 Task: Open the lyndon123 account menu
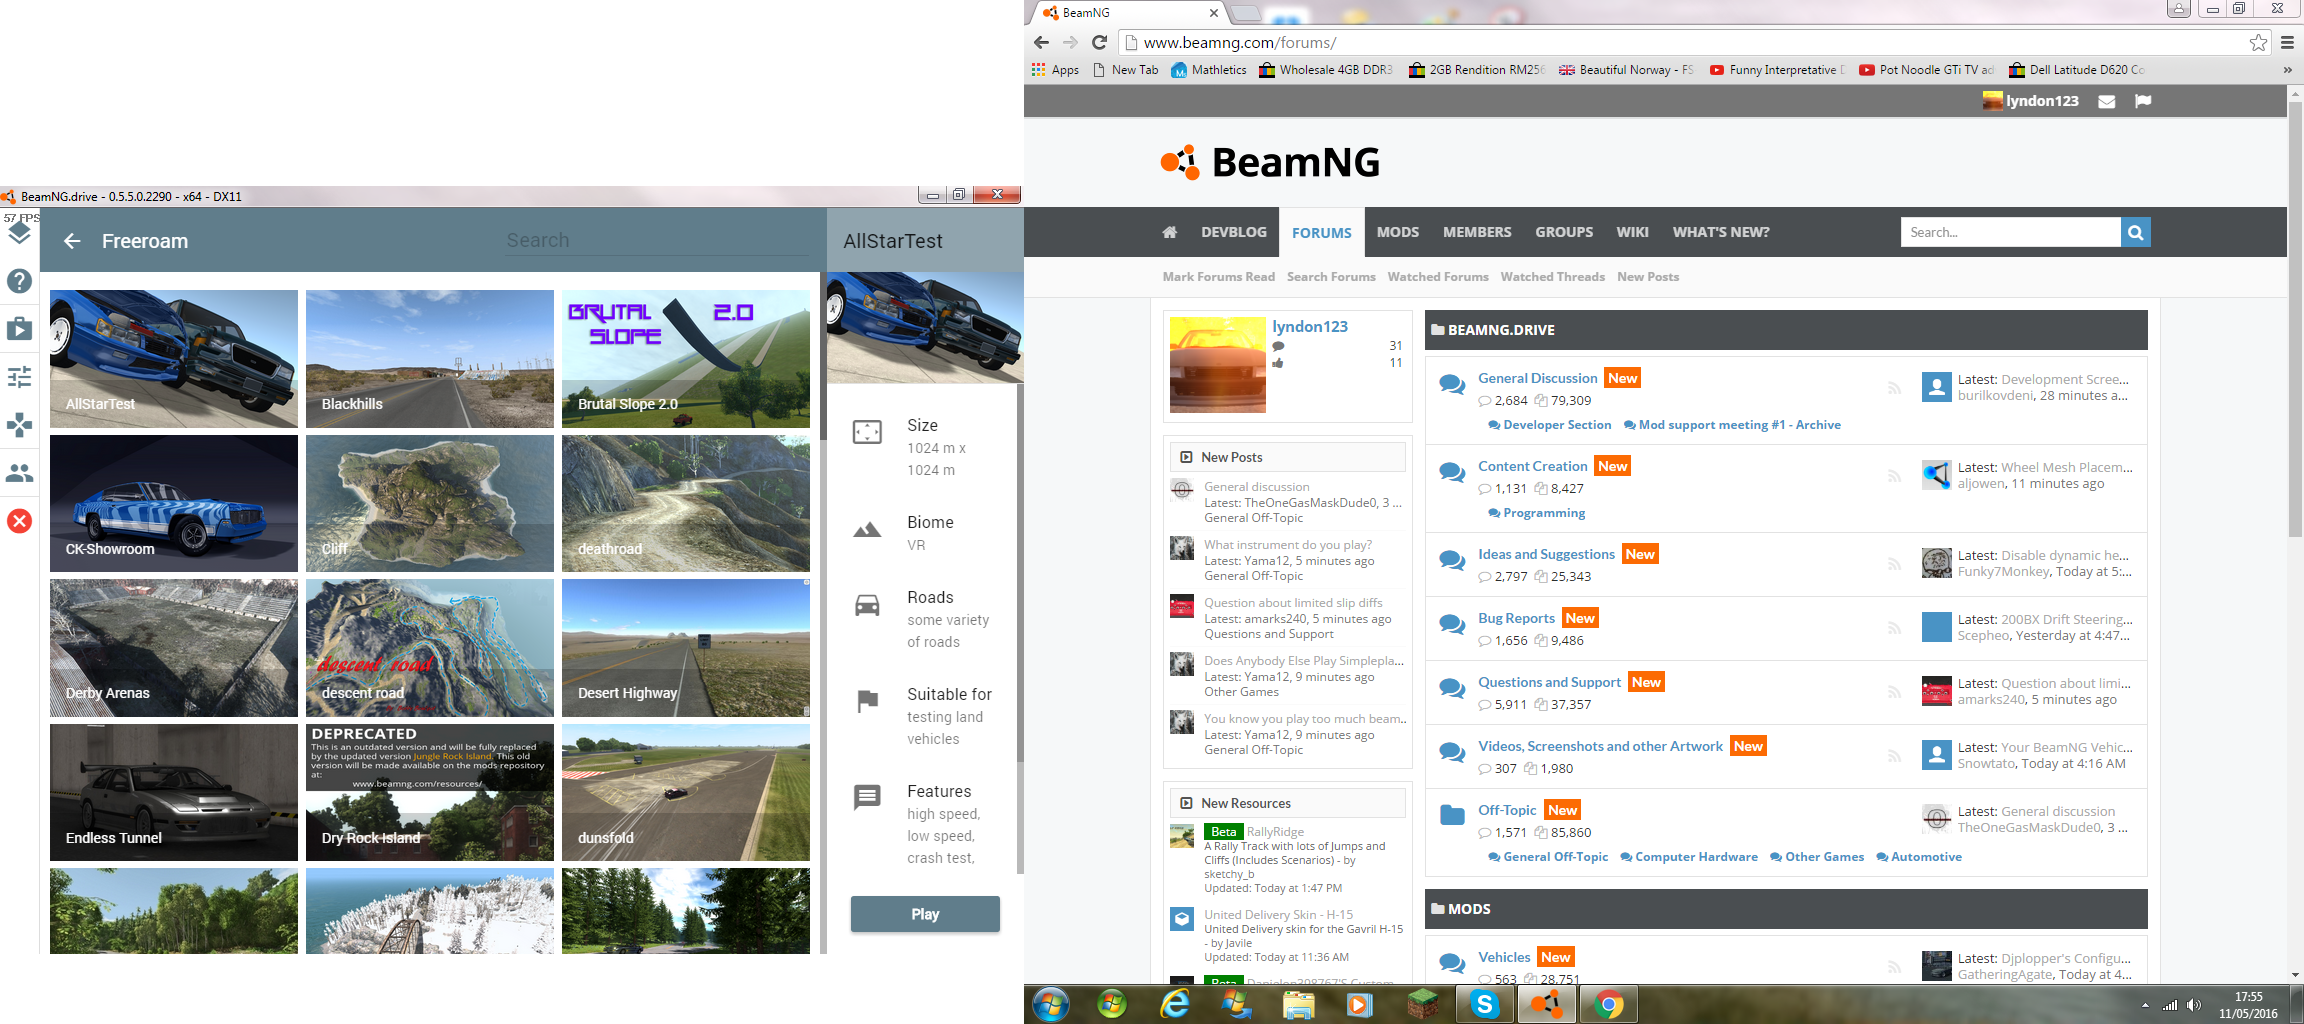click(2030, 101)
